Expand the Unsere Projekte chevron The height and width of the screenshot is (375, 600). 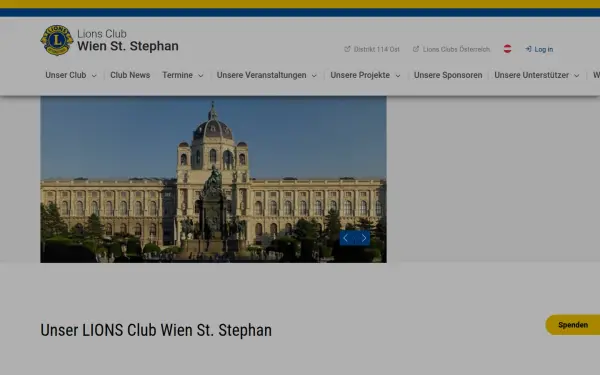coord(398,76)
